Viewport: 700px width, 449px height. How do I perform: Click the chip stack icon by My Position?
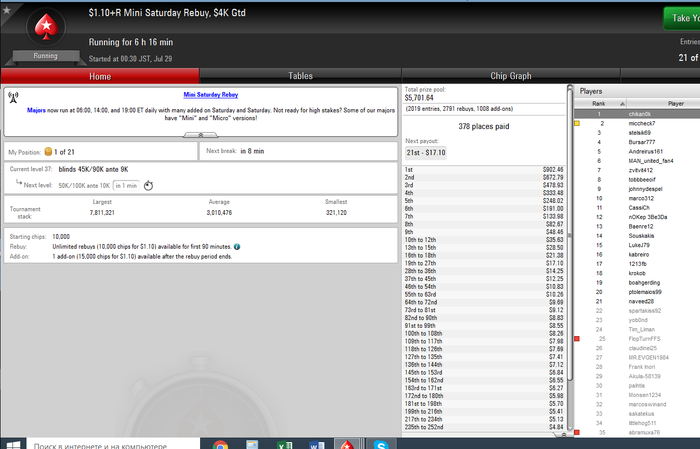(x=48, y=152)
